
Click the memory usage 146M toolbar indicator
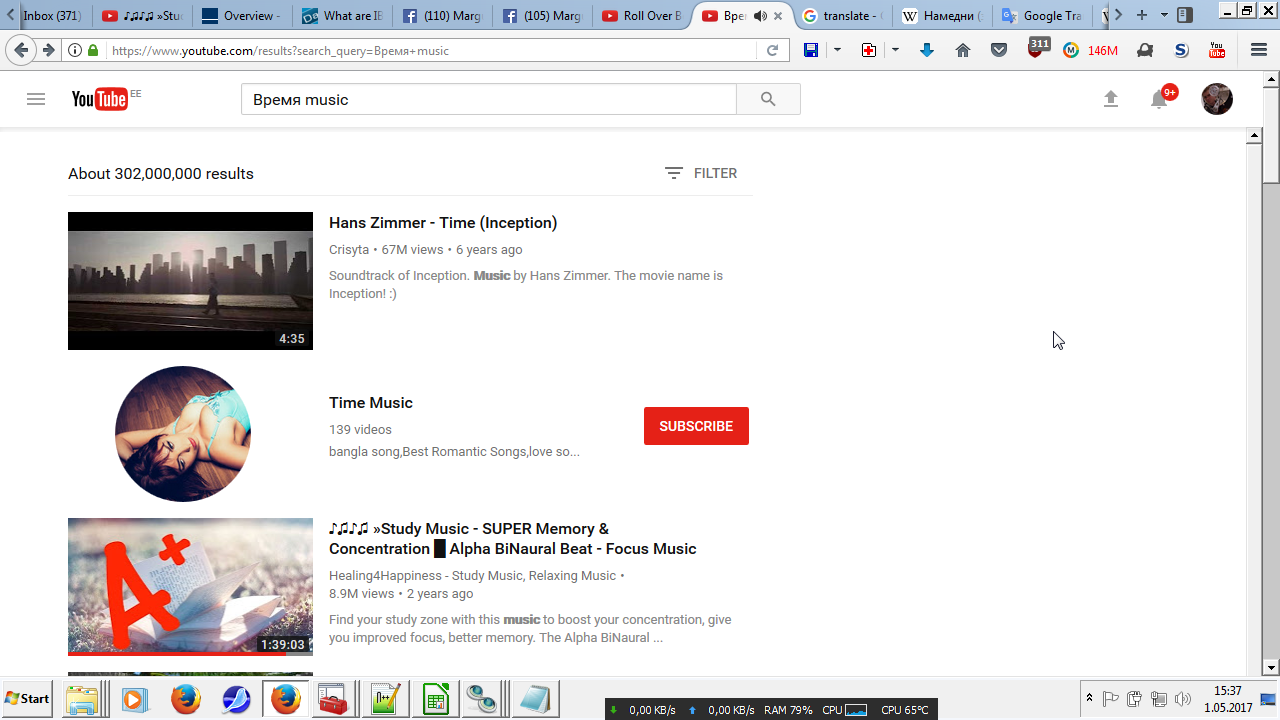point(1090,50)
